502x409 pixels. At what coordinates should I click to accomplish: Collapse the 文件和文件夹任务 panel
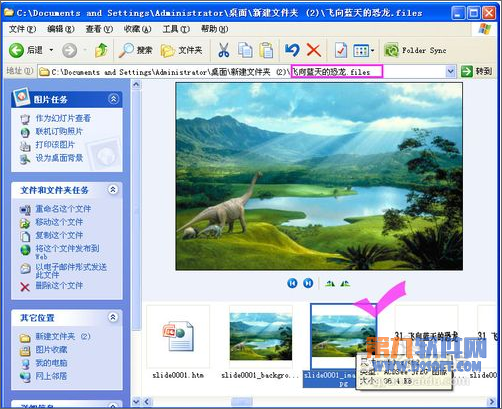pyautogui.click(x=113, y=190)
